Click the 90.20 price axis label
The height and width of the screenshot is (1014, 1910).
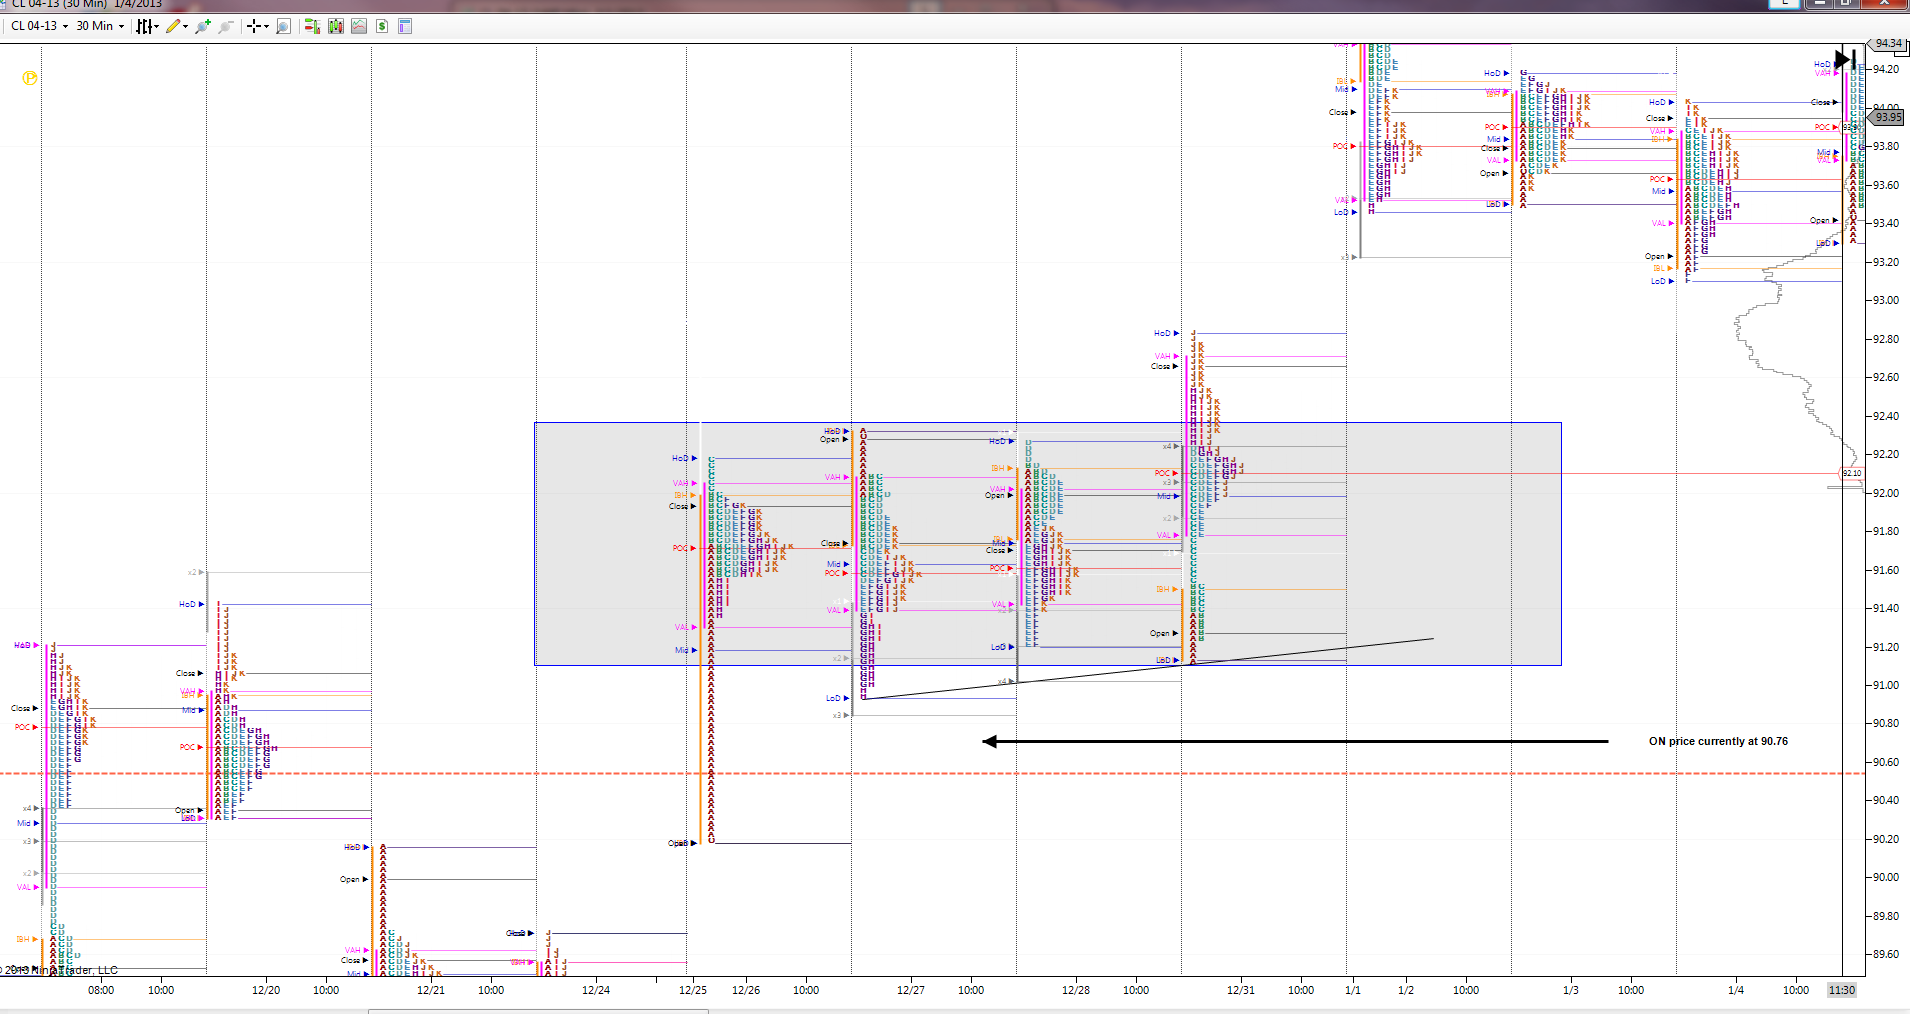coord(1886,839)
